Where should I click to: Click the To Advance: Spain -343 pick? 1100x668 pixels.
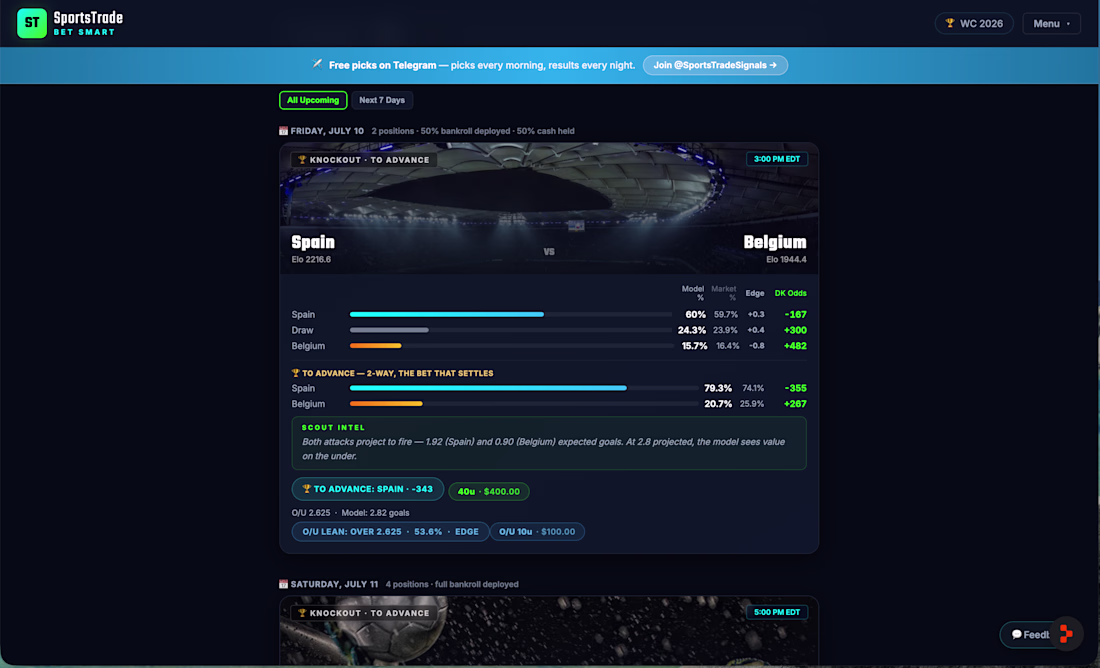(368, 489)
